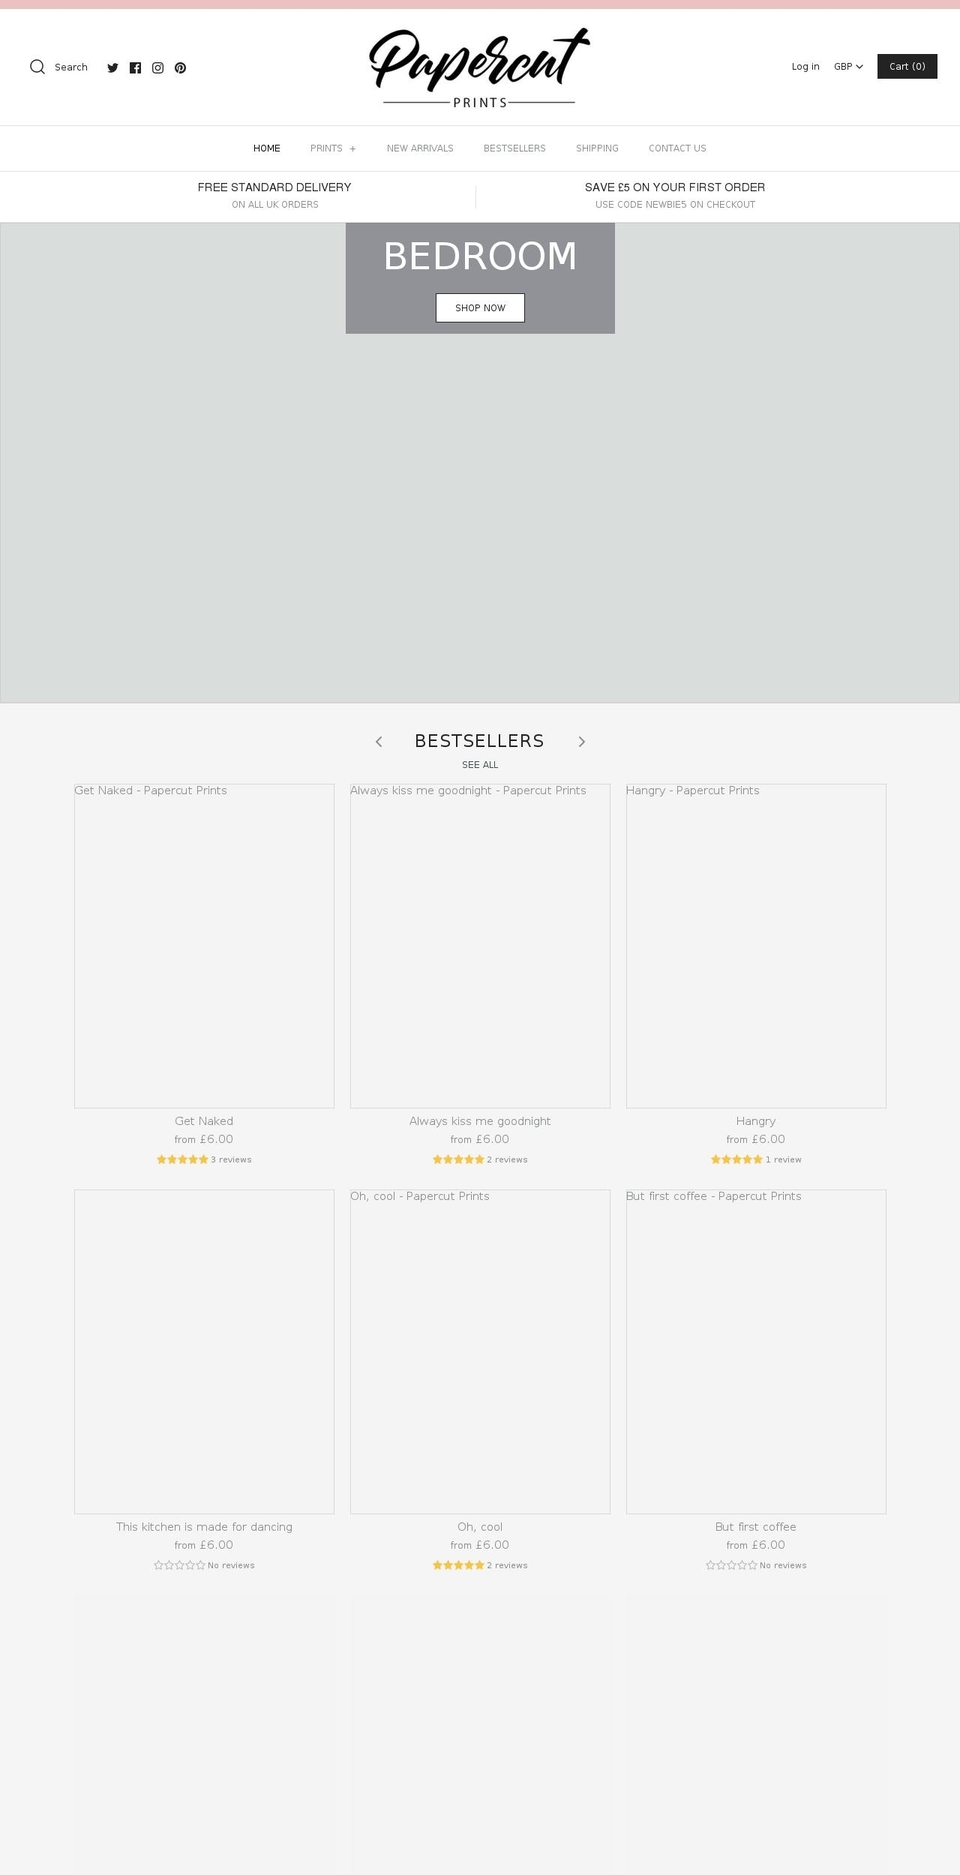The image size is (960, 1875).
Task: Open the Facebook social icon
Action: click(135, 68)
